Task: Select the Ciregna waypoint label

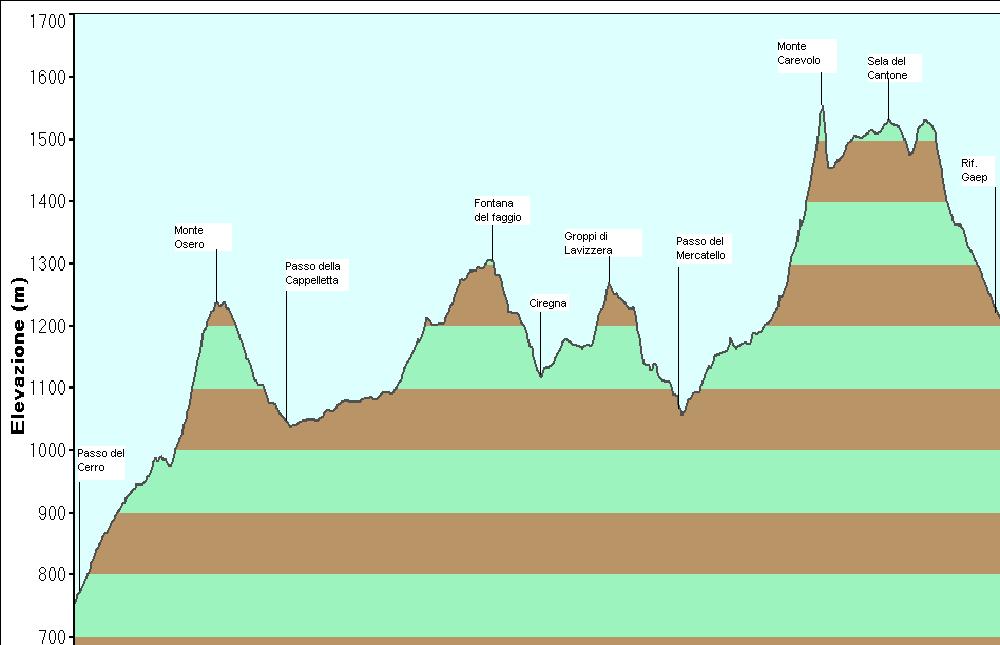Action: tap(548, 304)
